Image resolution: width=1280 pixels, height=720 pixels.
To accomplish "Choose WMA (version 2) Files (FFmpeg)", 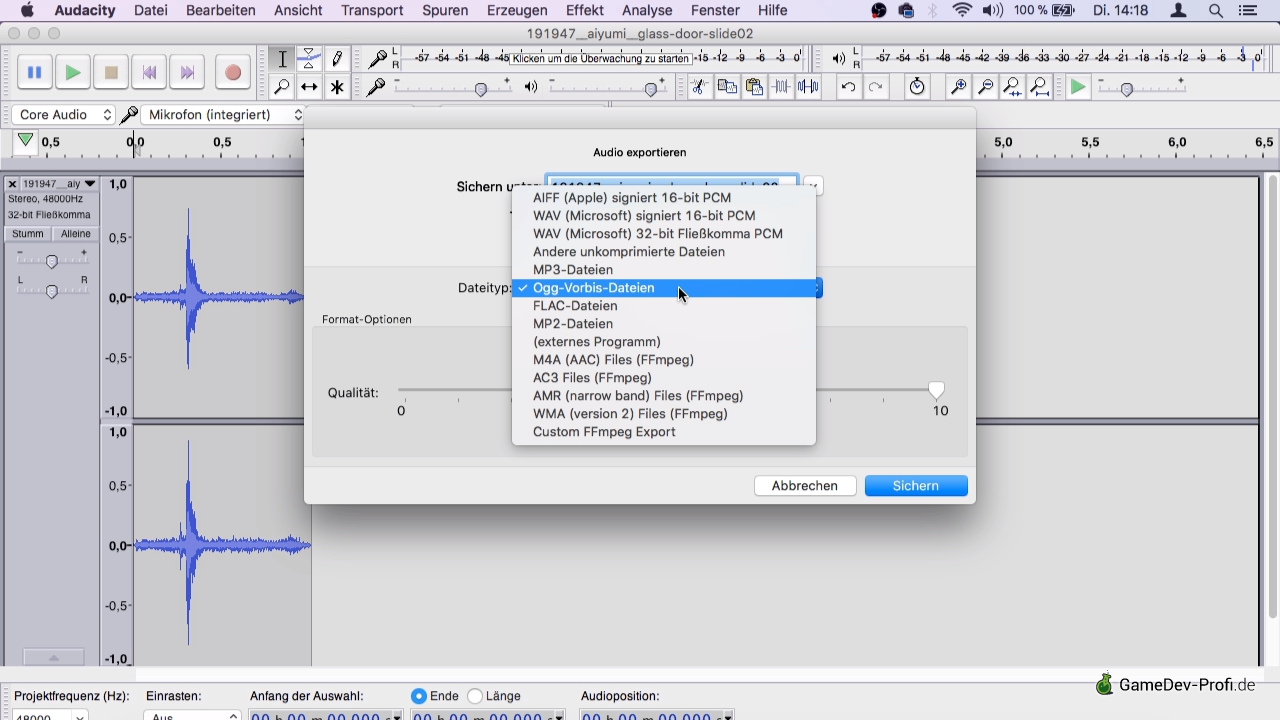I will 664,414.
